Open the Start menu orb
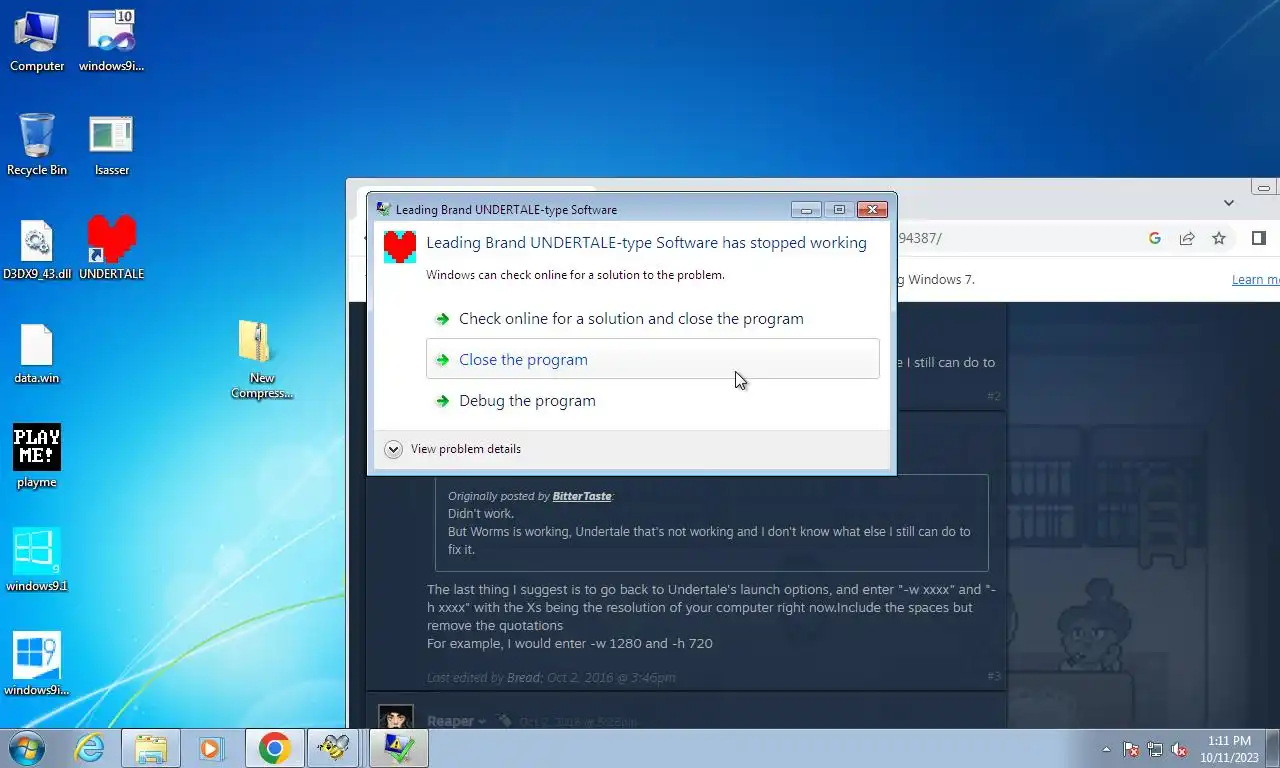The width and height of the screenshot is (1280, 768). pos(26,748)
